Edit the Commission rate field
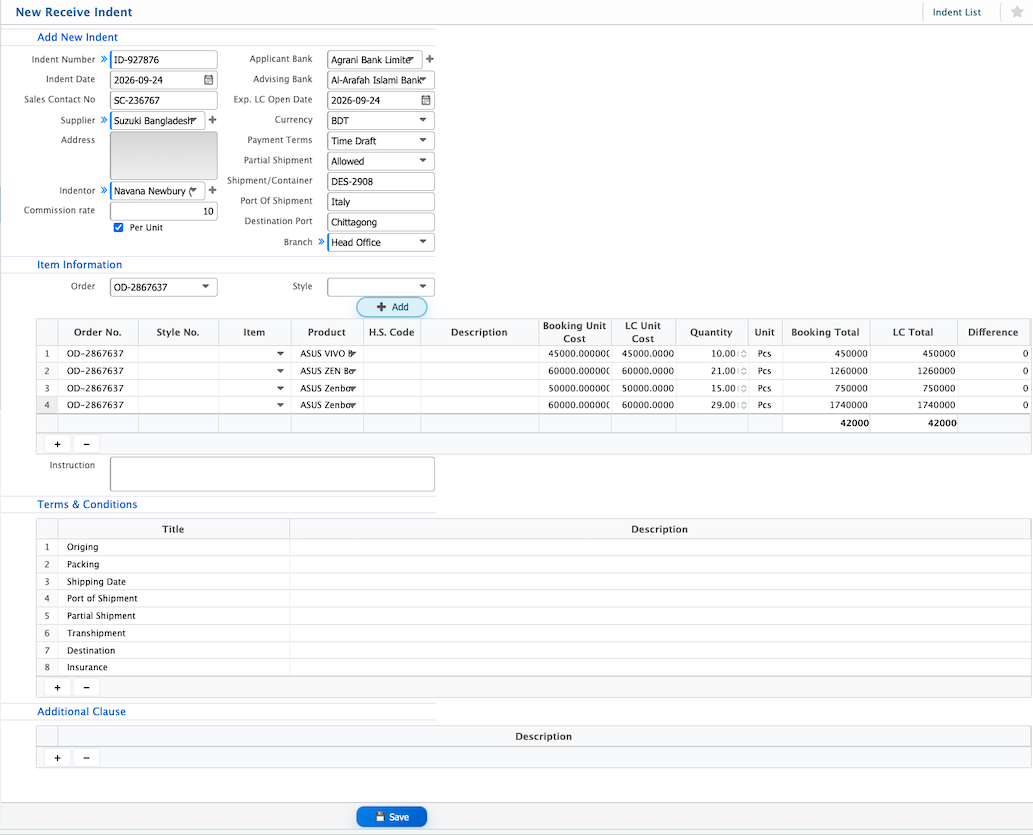 163,211
